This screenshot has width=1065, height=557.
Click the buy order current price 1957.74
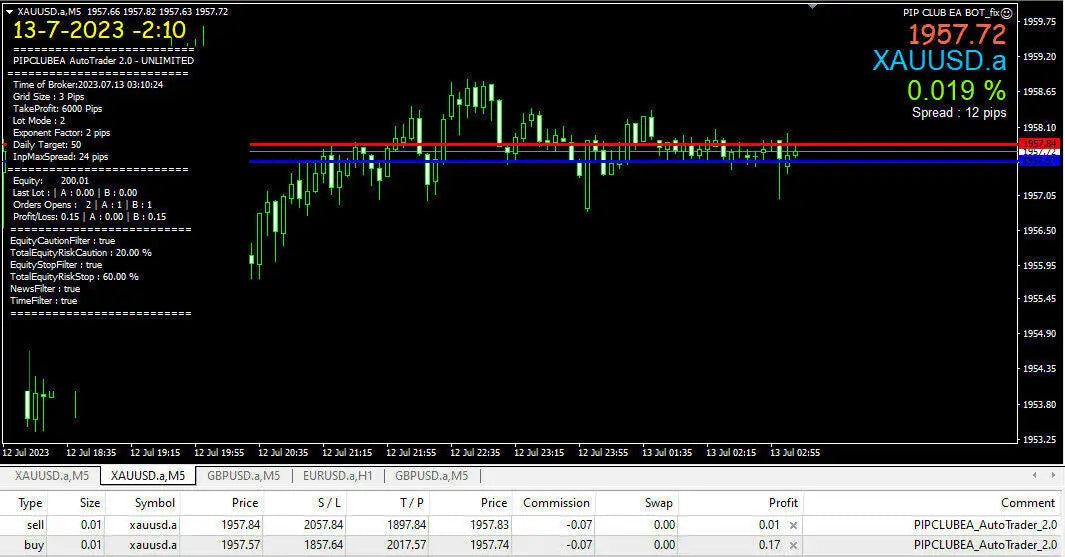[489, 545]
